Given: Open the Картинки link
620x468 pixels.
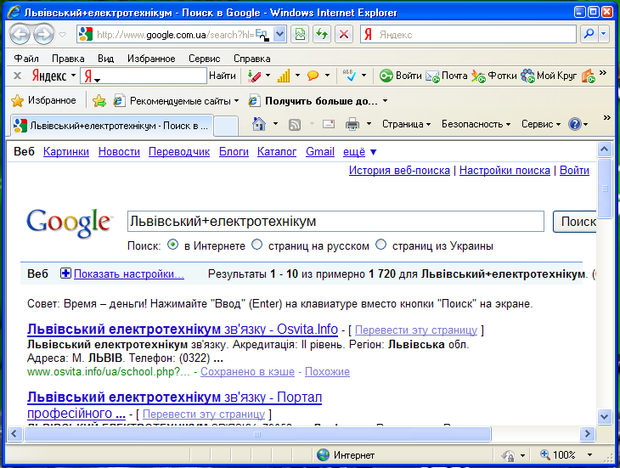Looking at the screenshot, I should coord(66,152).
